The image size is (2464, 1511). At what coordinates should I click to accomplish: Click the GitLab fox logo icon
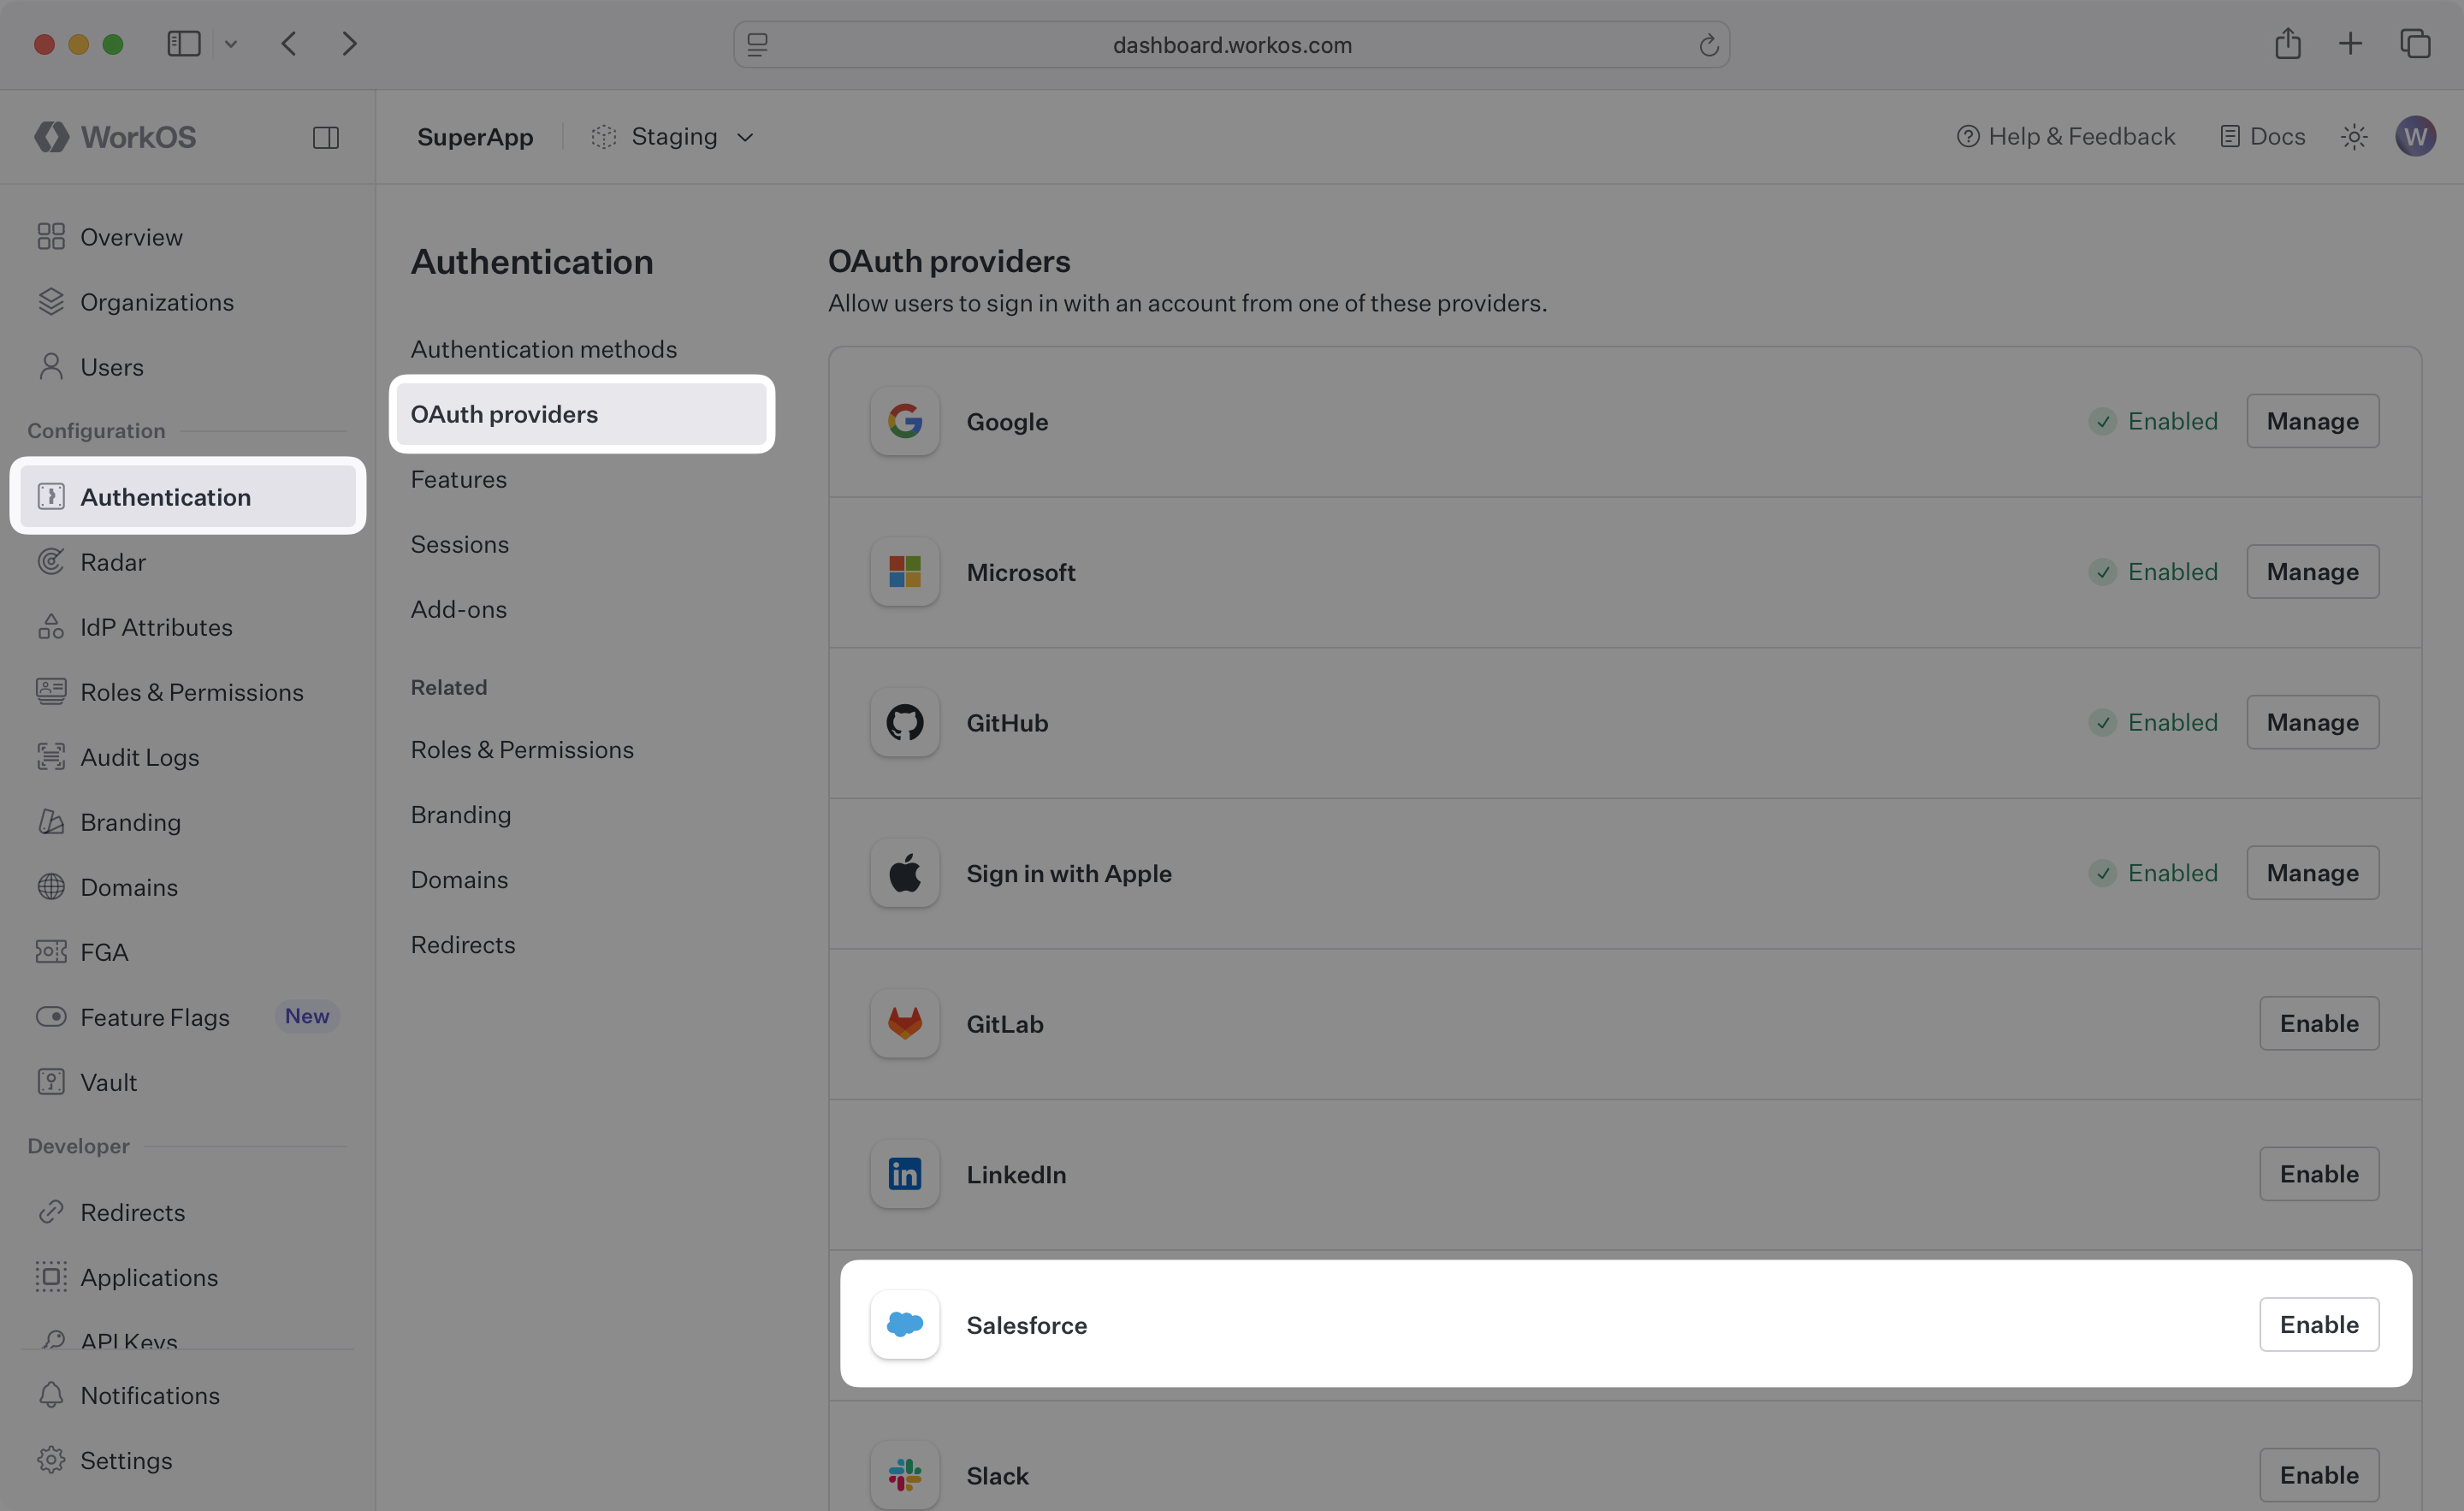(x=904, y=1023)
